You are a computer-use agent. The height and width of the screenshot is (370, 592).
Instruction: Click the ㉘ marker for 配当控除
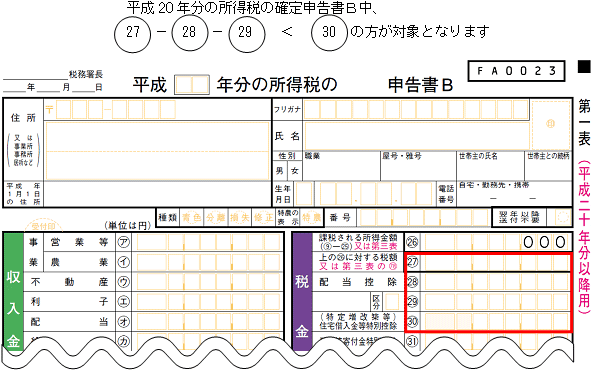tap(412, 282)
